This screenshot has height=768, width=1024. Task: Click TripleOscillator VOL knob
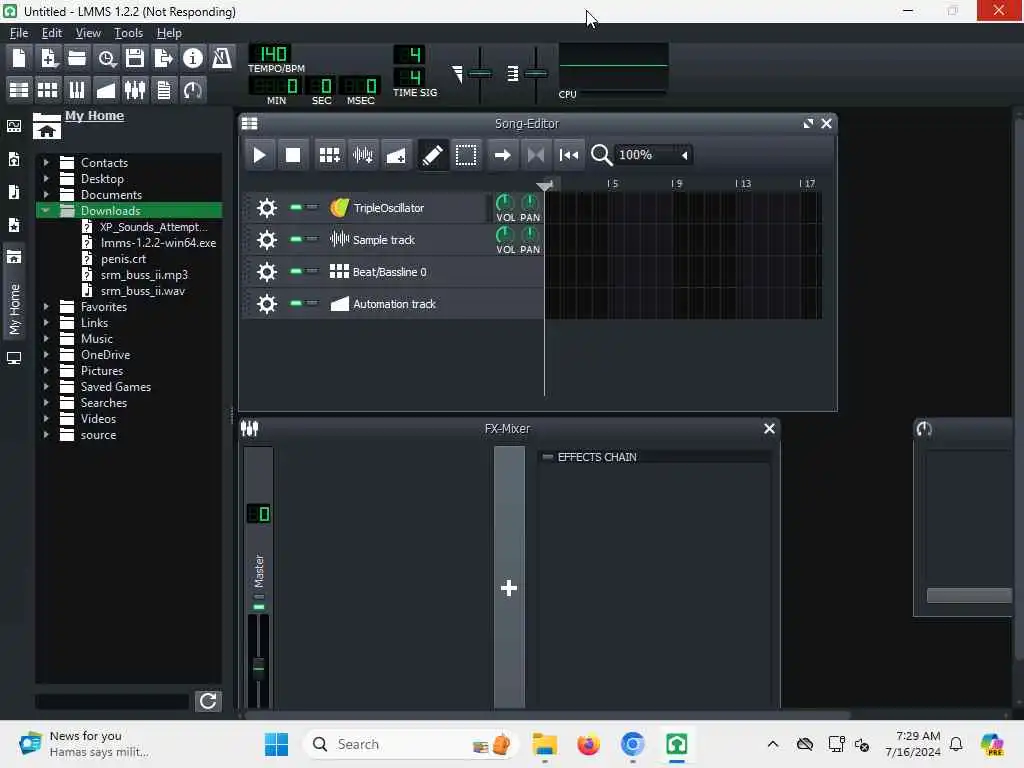click(505, 202)
